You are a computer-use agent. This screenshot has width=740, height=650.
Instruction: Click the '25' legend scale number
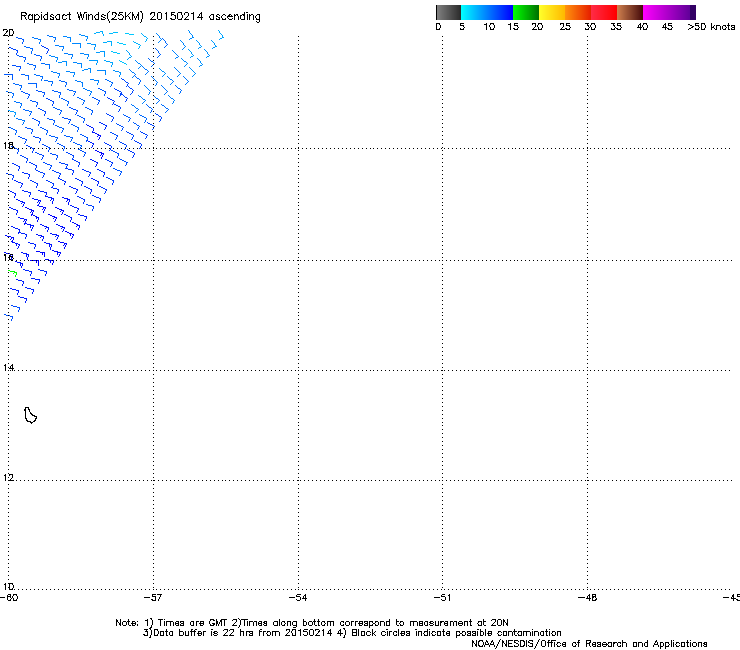565,27
